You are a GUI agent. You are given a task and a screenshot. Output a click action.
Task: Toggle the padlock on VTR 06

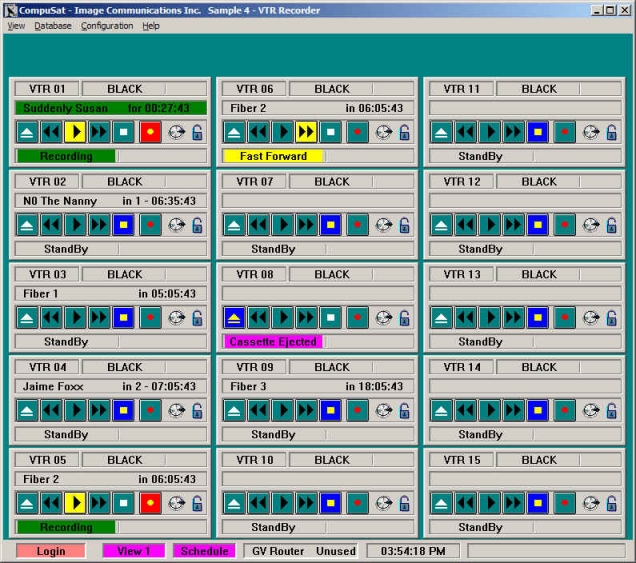pyautogui.click(x=405, y=132)
